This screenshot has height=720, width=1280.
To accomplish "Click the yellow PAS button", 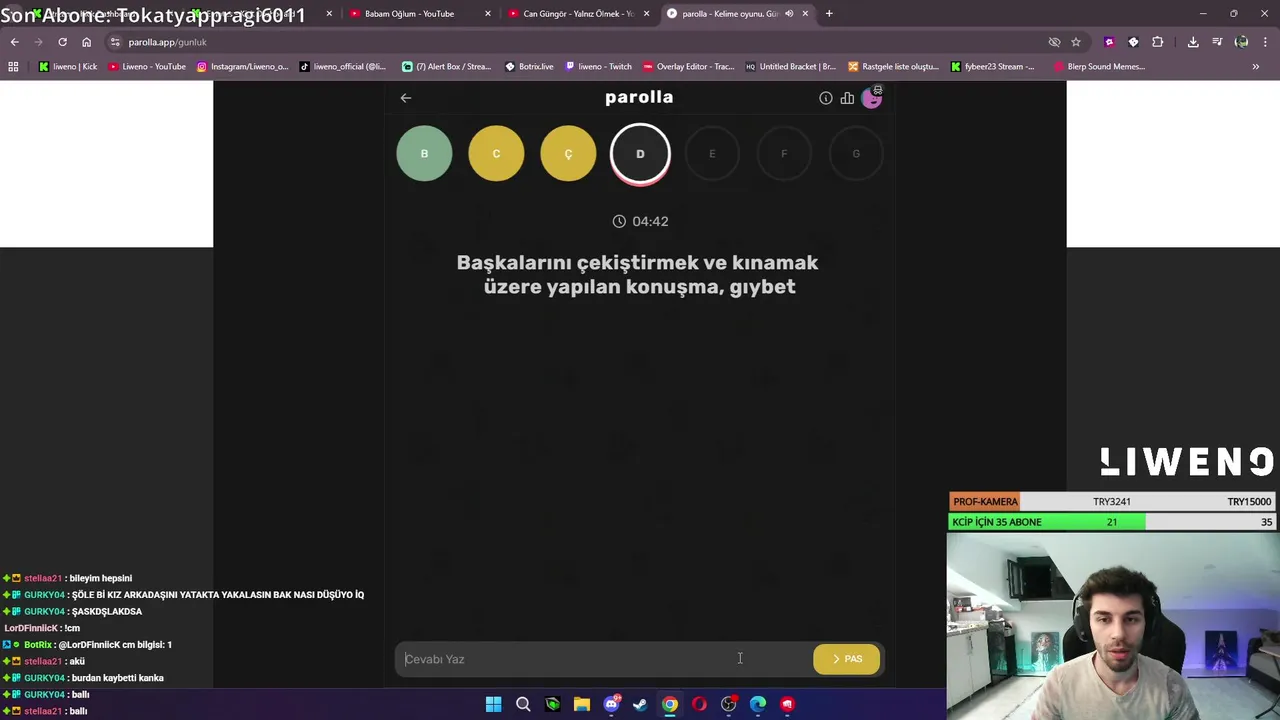I will (x=847, y=659).
